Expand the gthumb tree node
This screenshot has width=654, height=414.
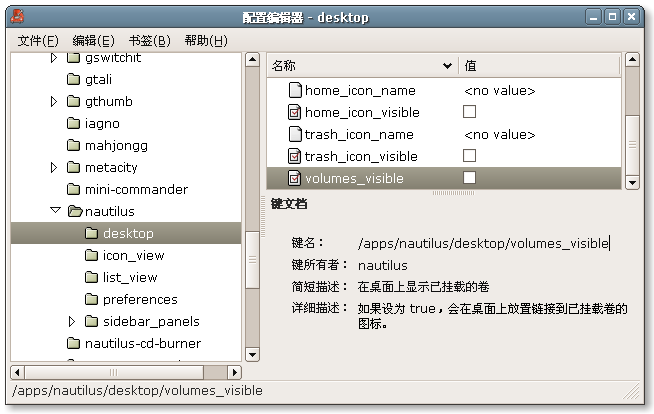coord(54,101)
